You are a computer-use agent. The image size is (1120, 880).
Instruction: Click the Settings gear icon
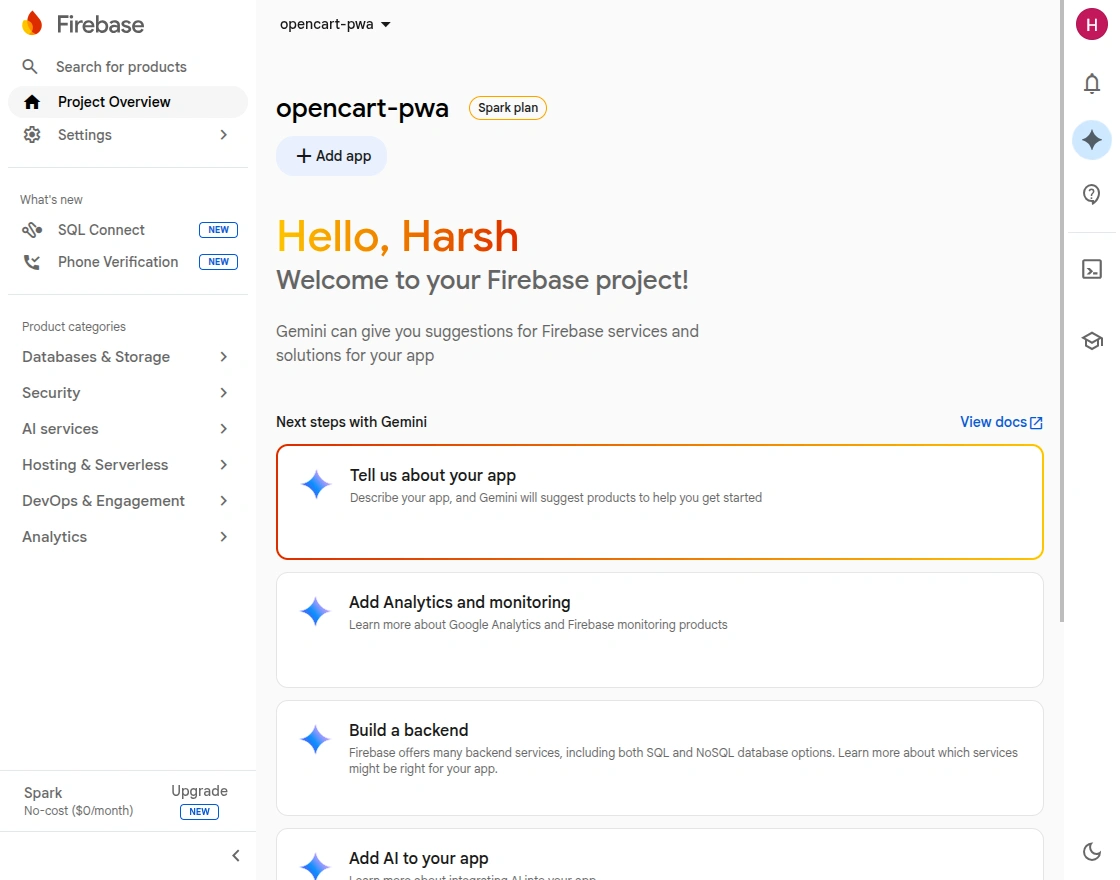[31, 134]
